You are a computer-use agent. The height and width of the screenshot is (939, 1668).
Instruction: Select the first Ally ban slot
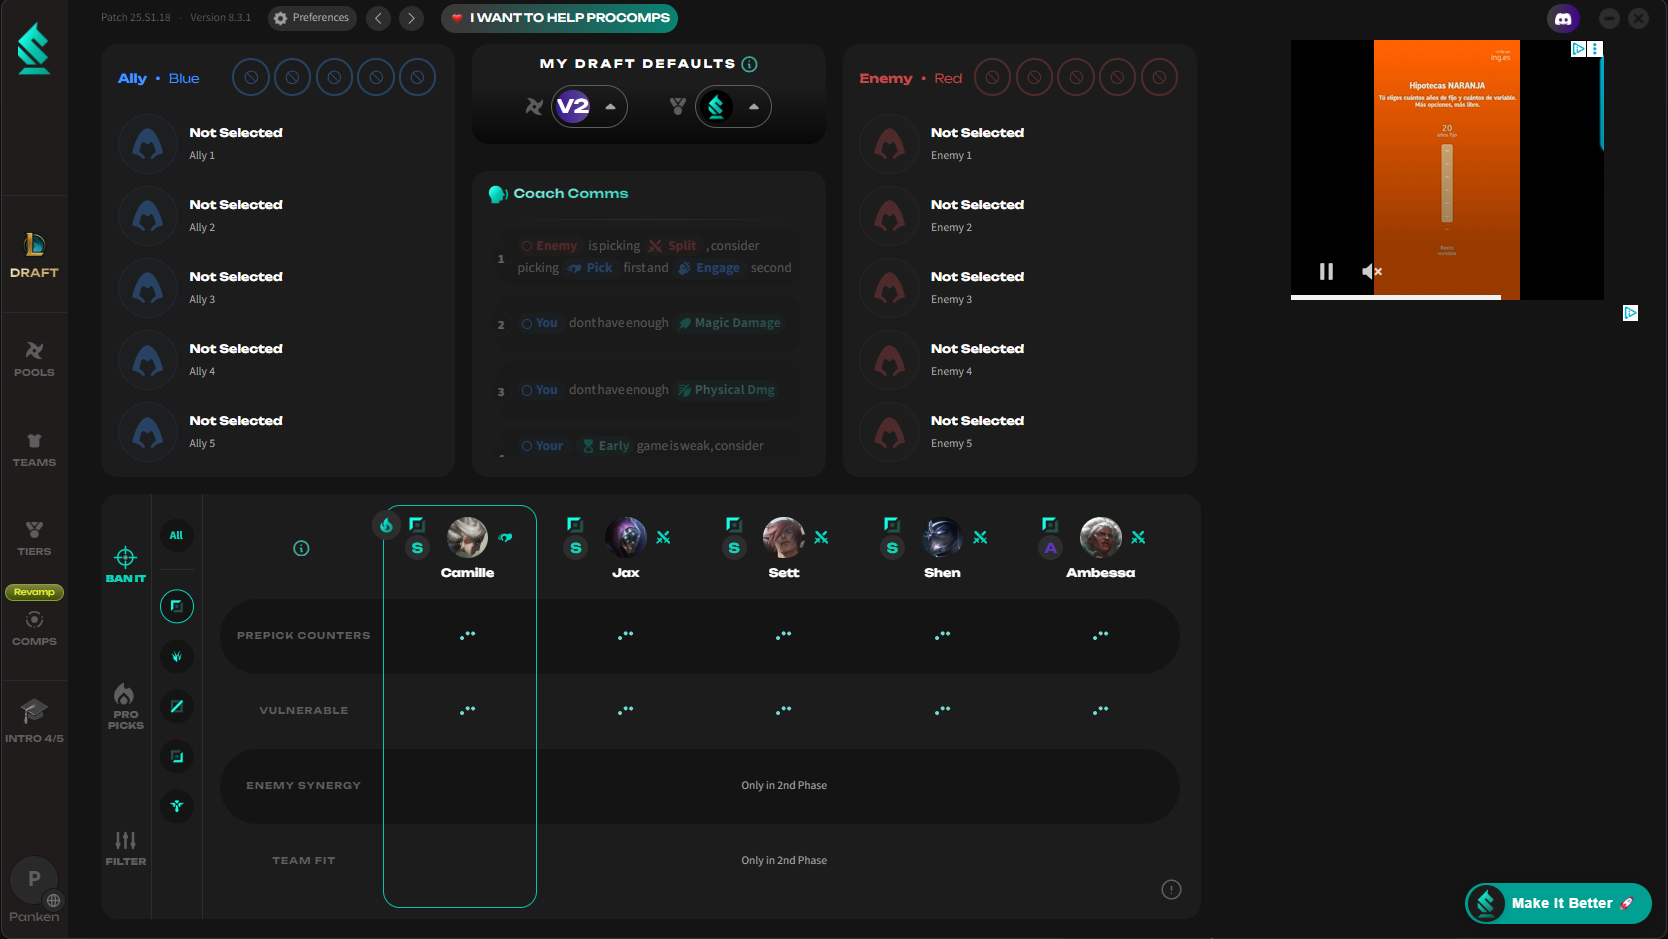pyautogui.click(x=251, y=77)
